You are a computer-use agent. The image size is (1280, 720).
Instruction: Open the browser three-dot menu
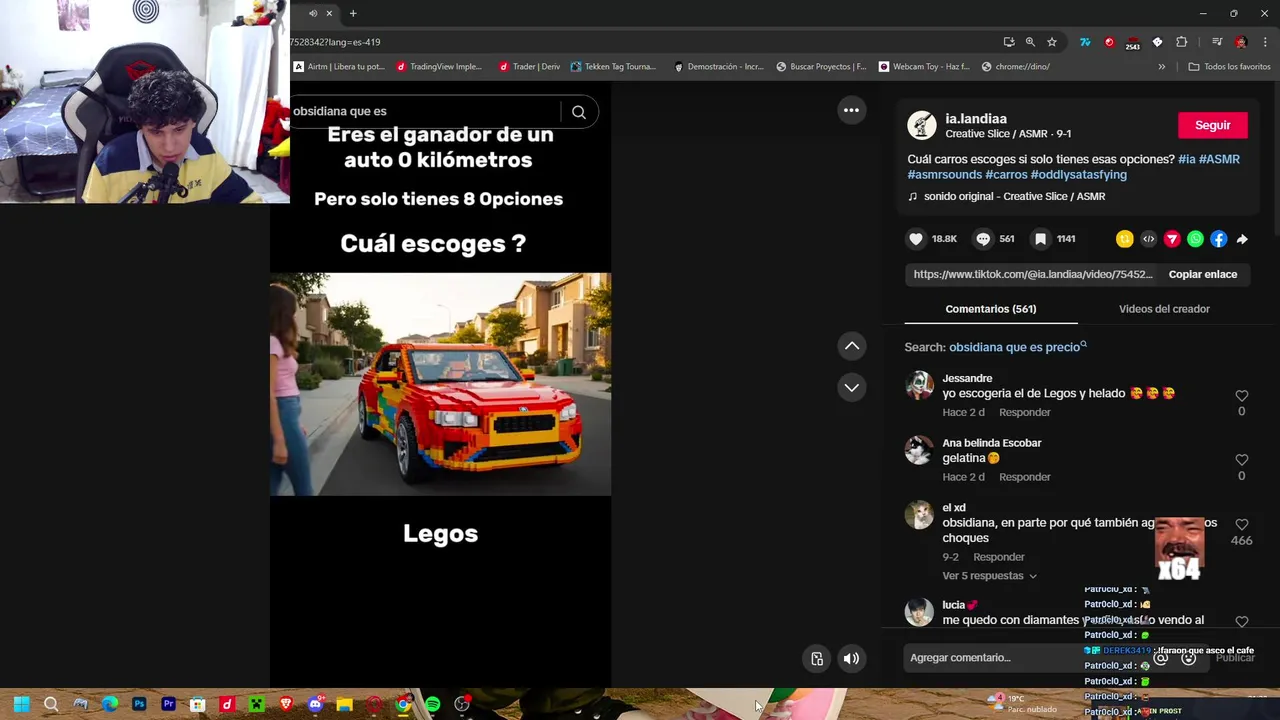[1265, 42]
